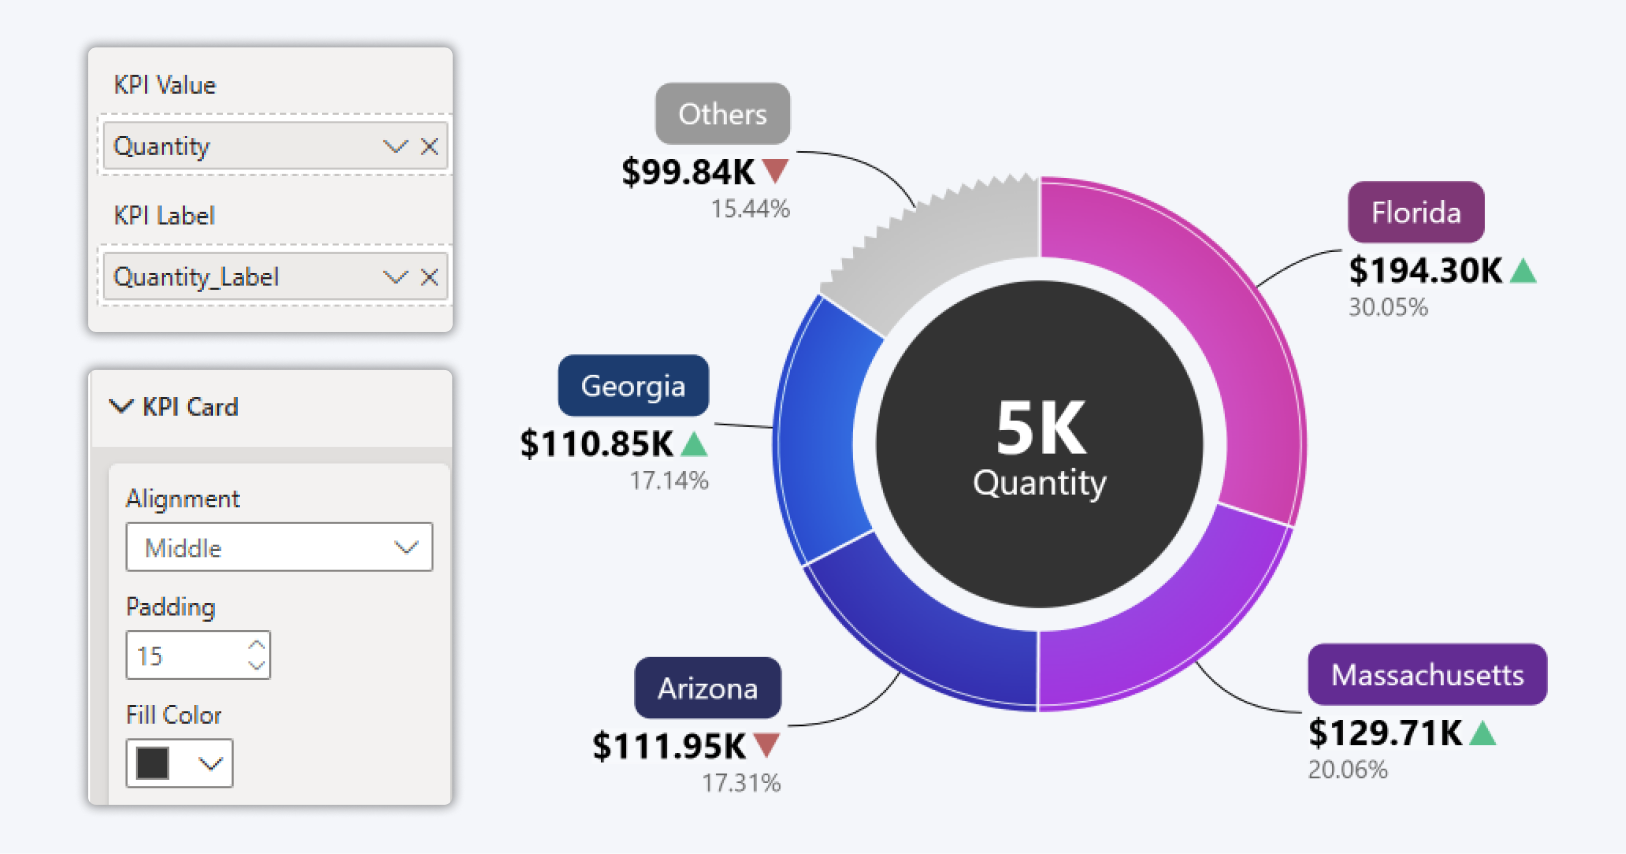Decrease the Padding value with down arrow
Screen dimensions: 1626x854
point(257,665)
